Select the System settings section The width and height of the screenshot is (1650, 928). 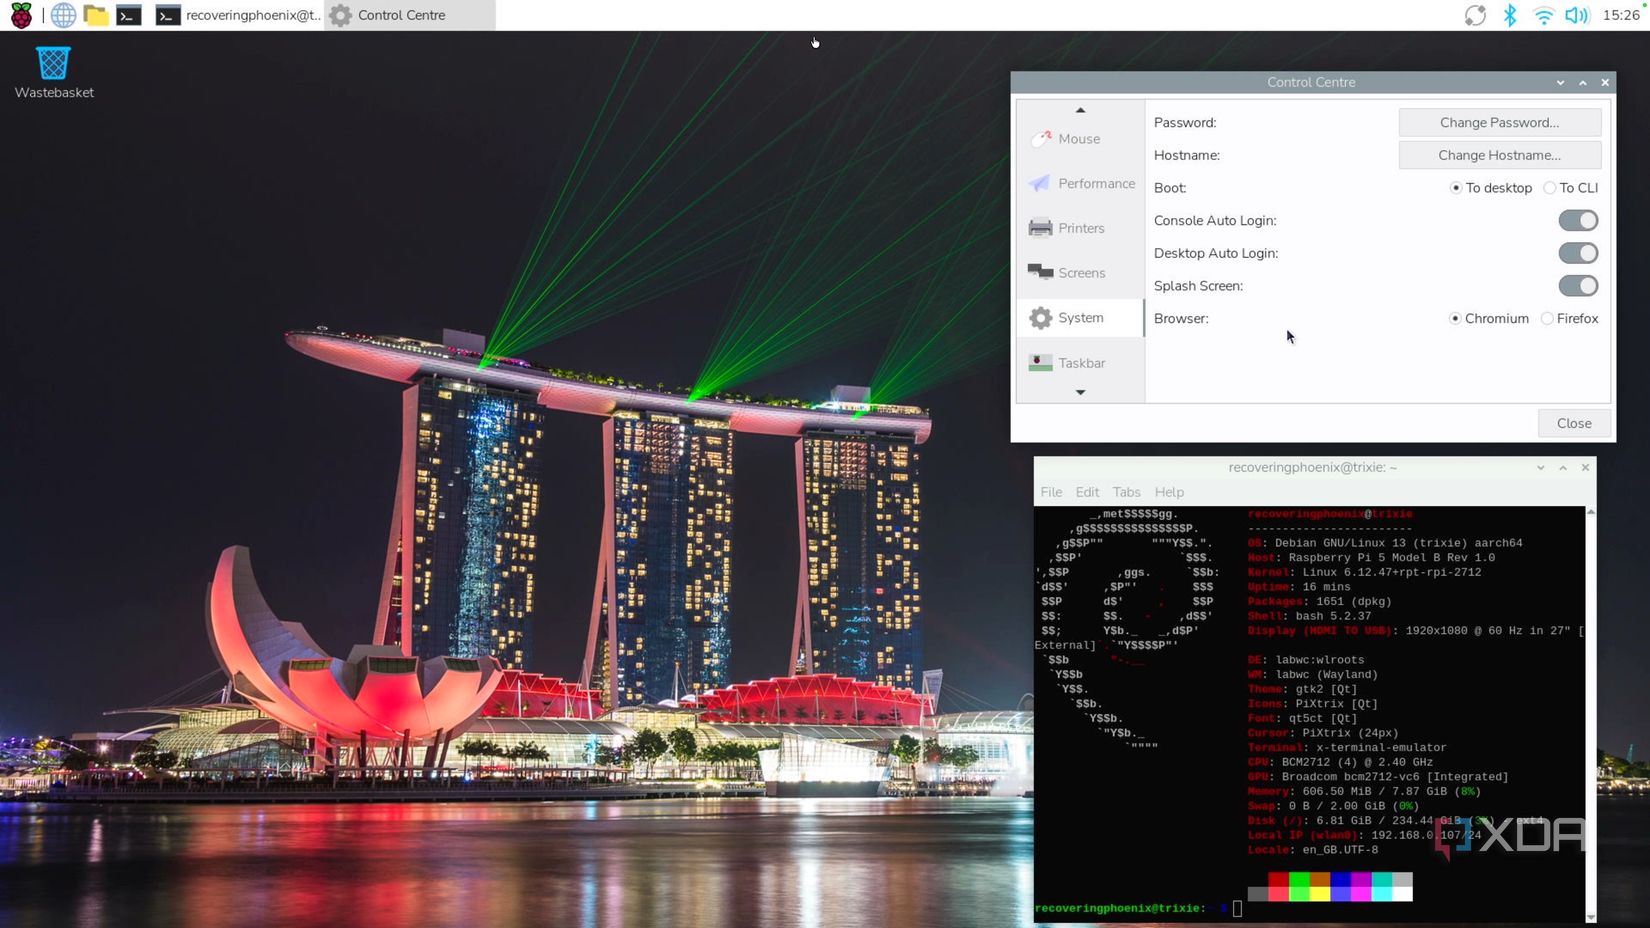[1079, 317]
